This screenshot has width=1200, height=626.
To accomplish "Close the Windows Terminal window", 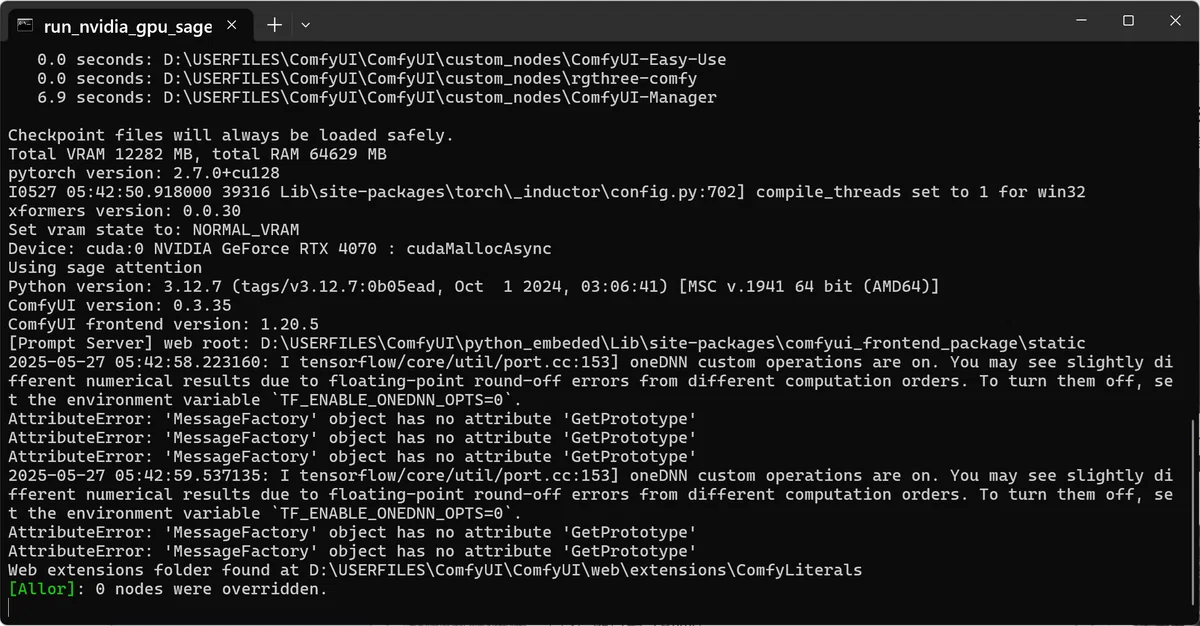I will 1174,20.
